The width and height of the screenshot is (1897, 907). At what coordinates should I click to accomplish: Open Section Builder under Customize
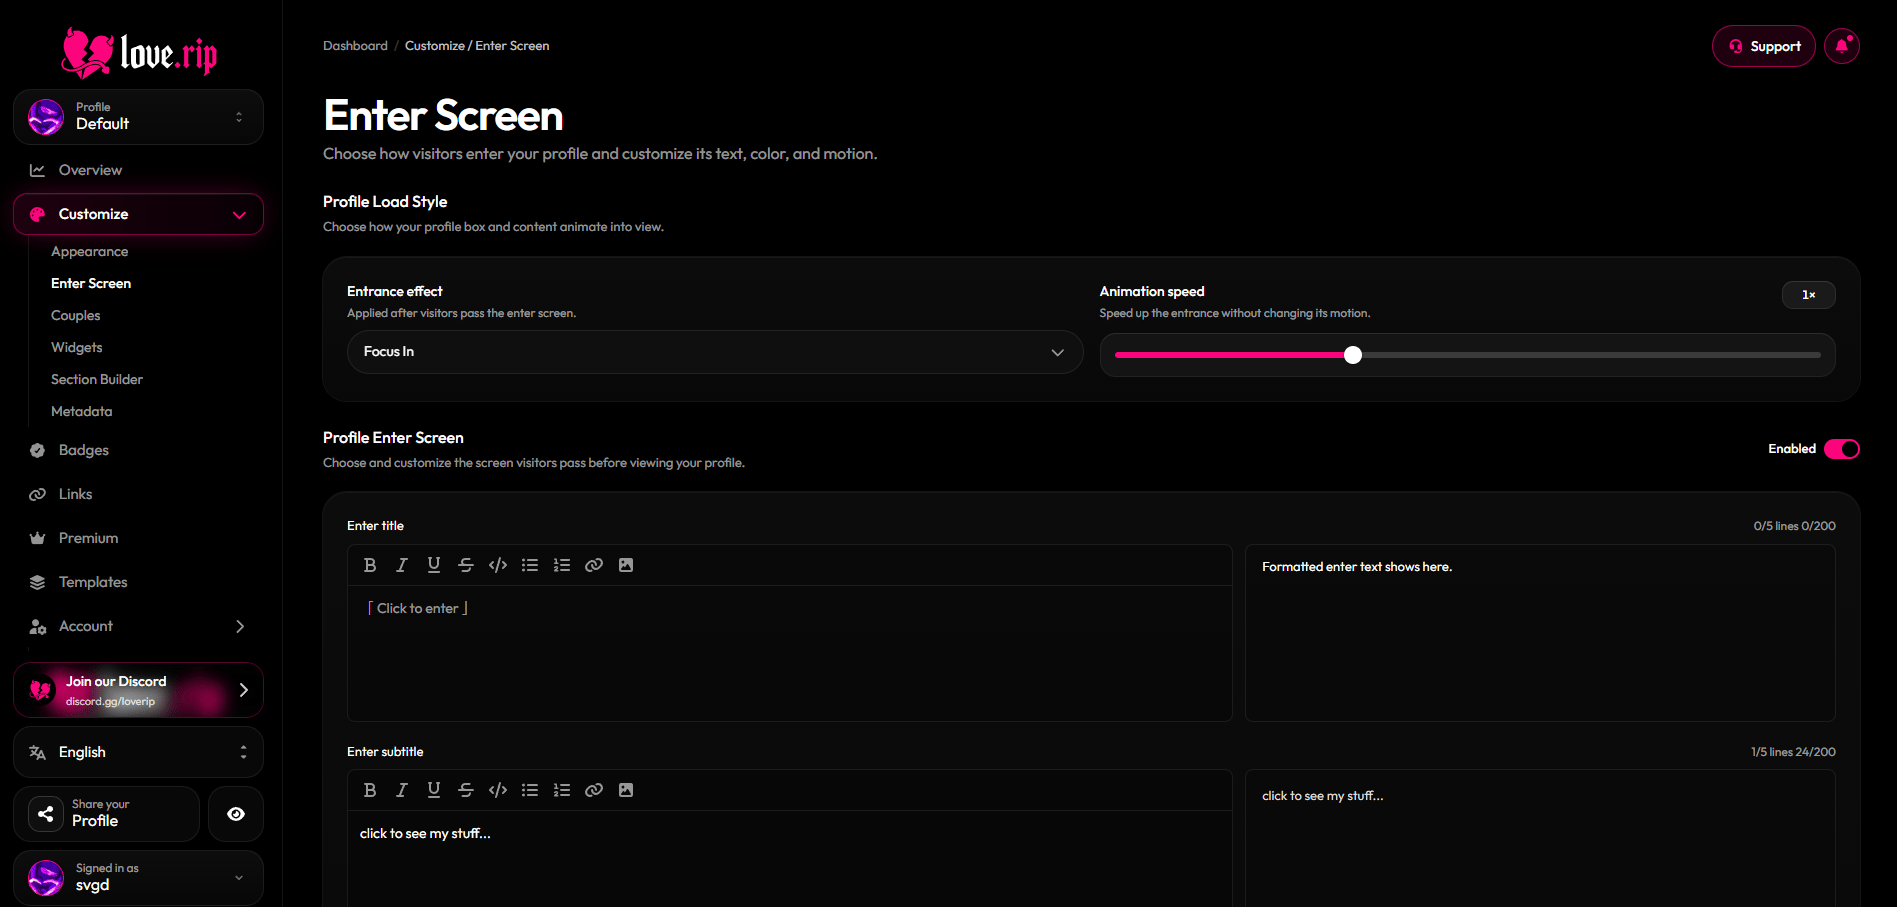pos(97,380)
